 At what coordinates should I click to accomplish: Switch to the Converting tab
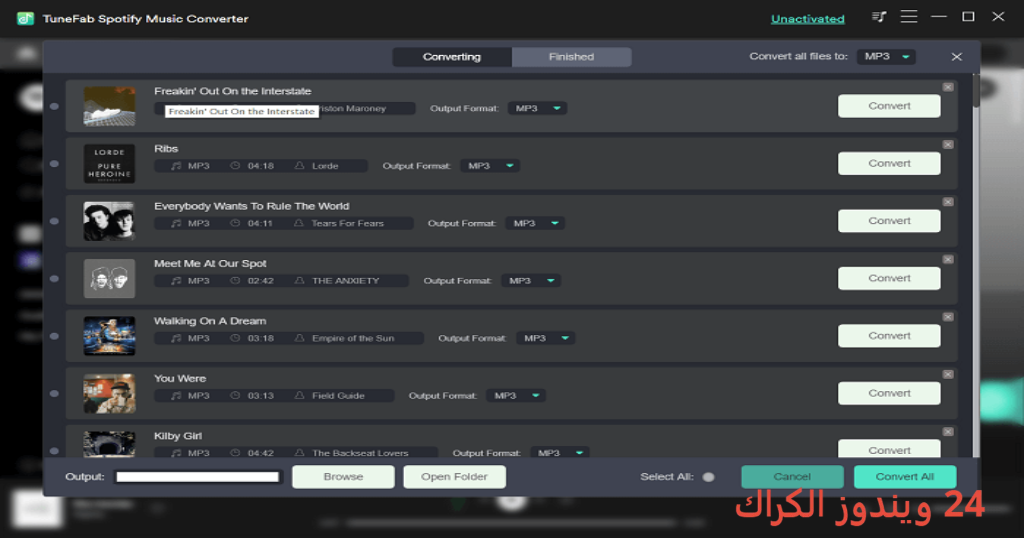[x=452, y=57]
